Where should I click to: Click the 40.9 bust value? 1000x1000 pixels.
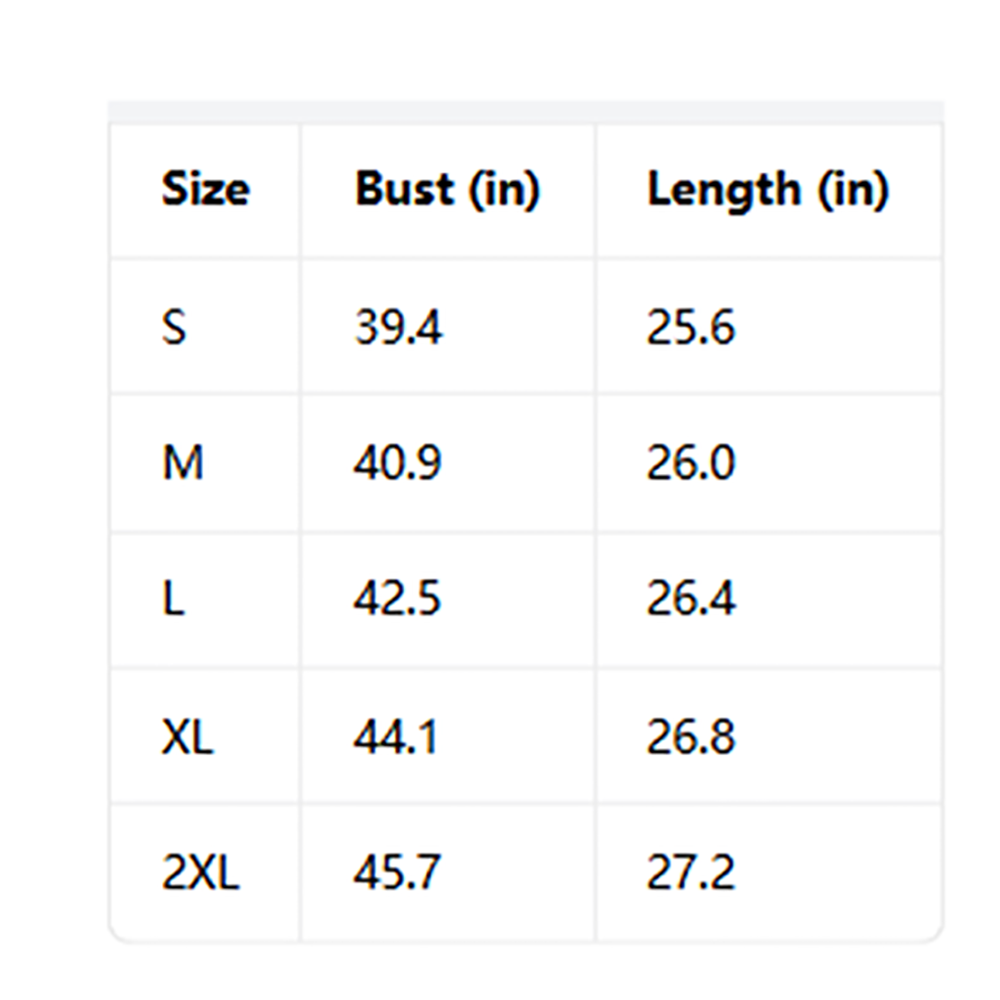click(x=397, y=462)
